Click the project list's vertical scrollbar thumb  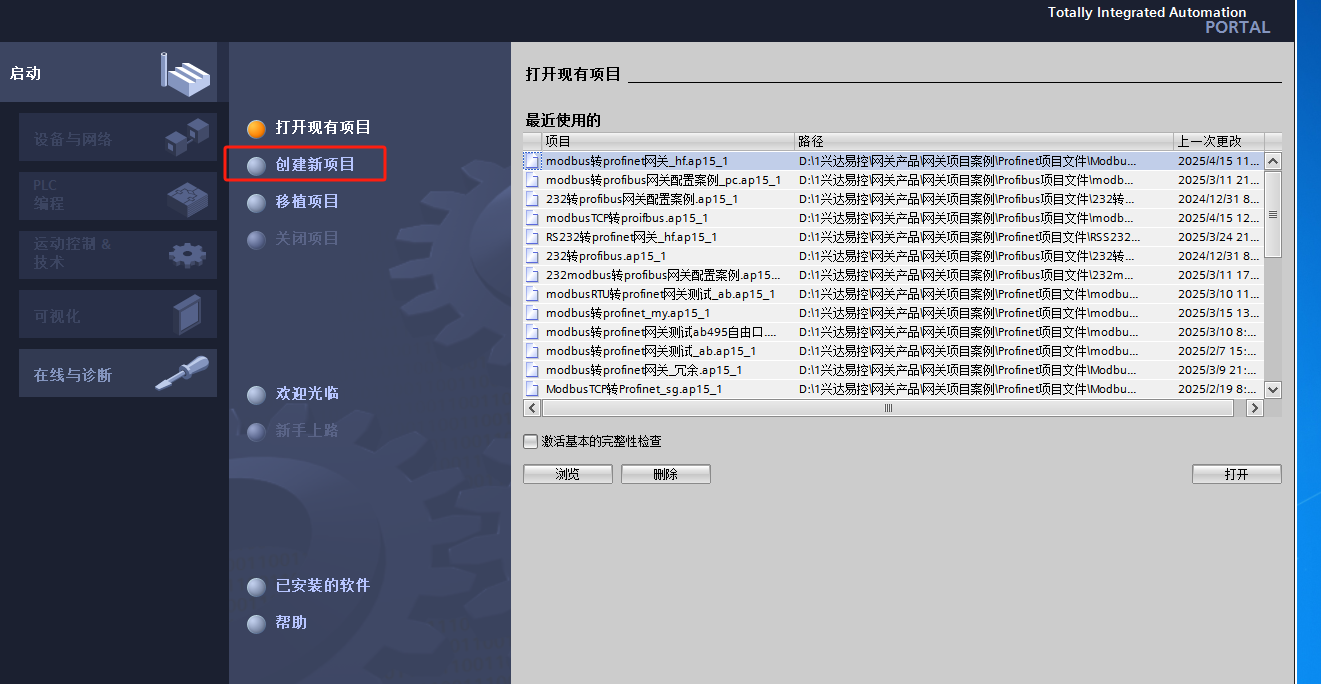(x=1273, y=214)
